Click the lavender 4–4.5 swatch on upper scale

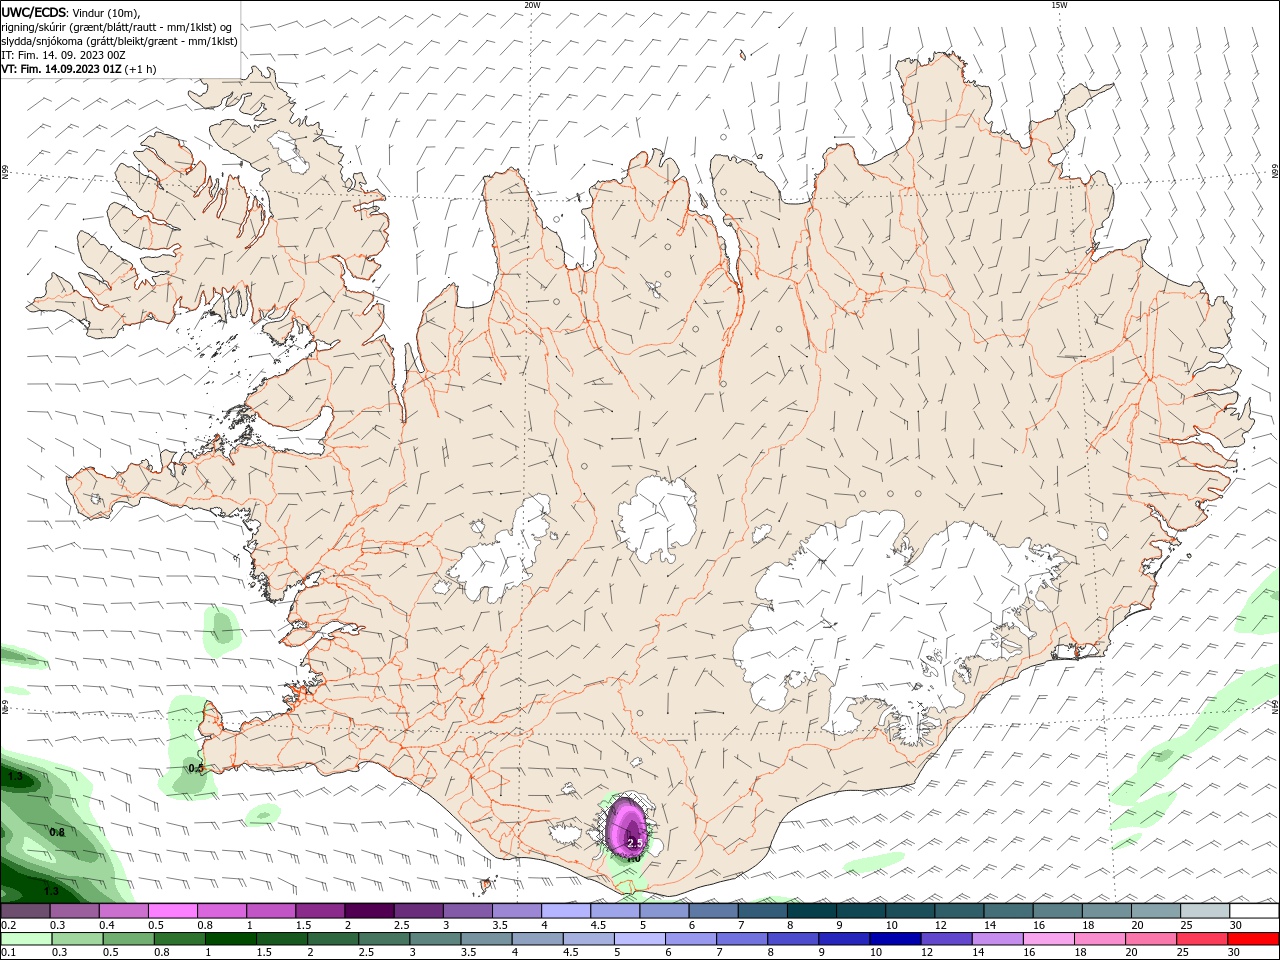pos(566,911)
